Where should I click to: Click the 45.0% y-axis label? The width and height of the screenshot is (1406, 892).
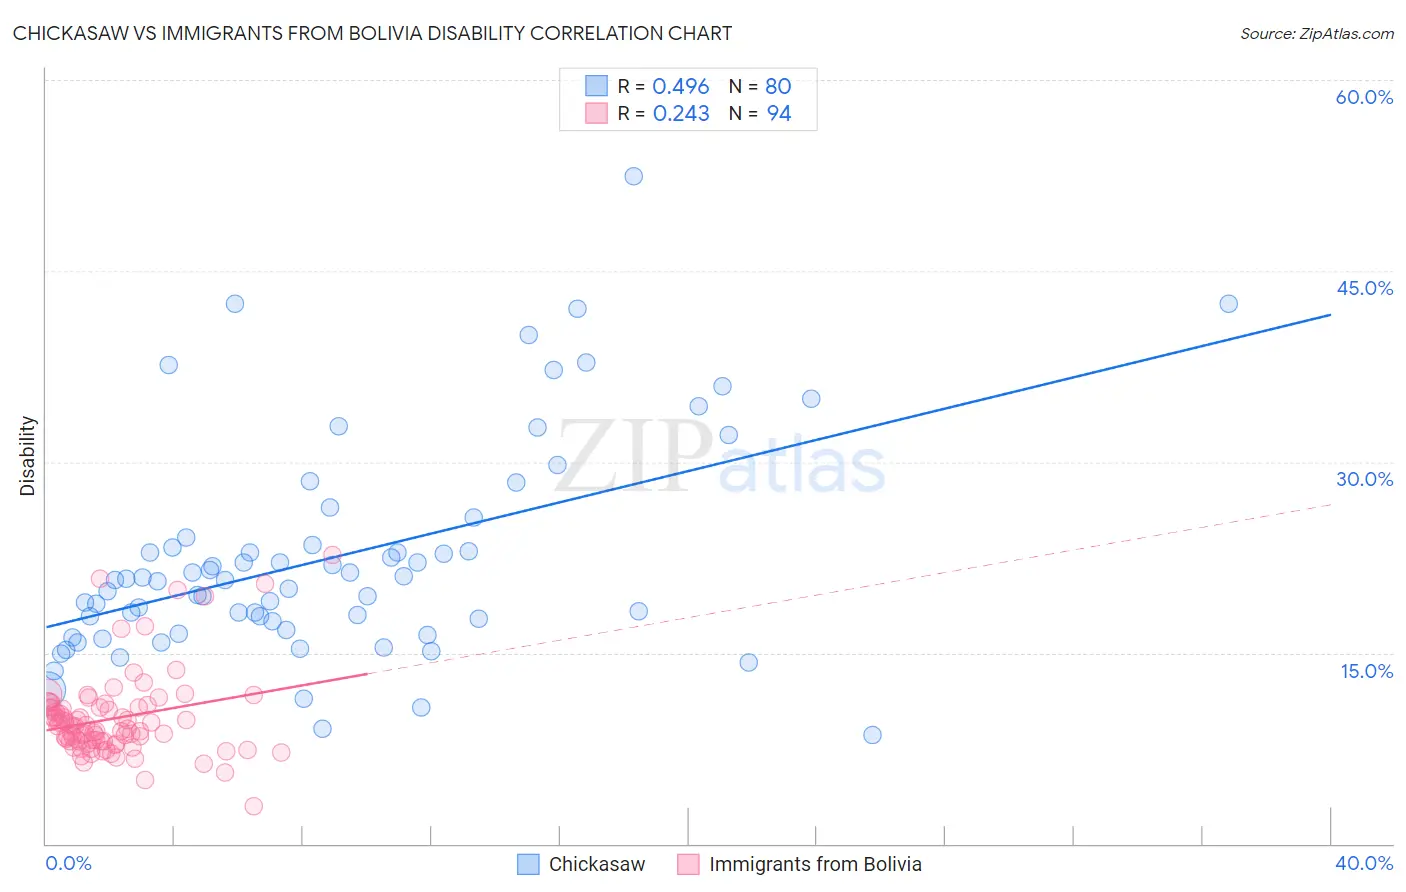[x=1364, y=288]
